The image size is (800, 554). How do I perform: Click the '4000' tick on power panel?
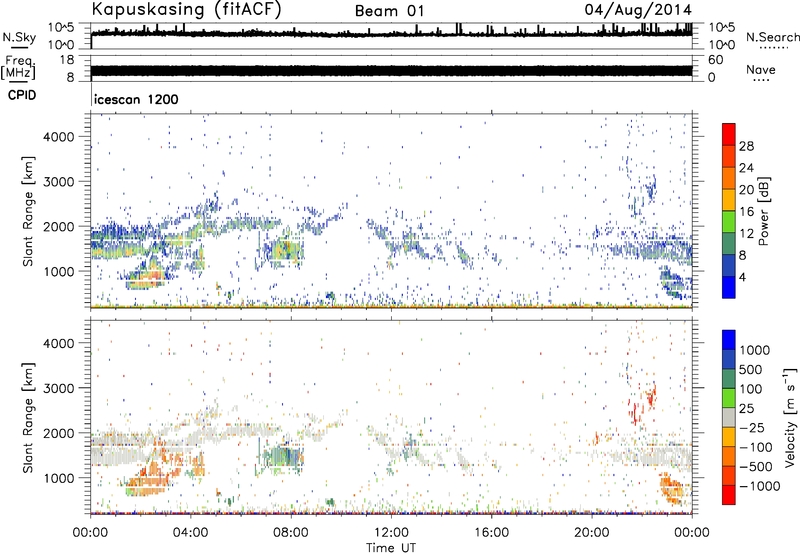point(59,137)
